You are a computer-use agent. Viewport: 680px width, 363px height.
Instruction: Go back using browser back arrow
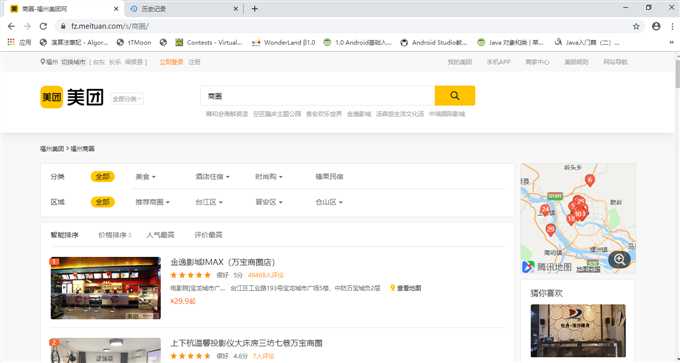11,26
